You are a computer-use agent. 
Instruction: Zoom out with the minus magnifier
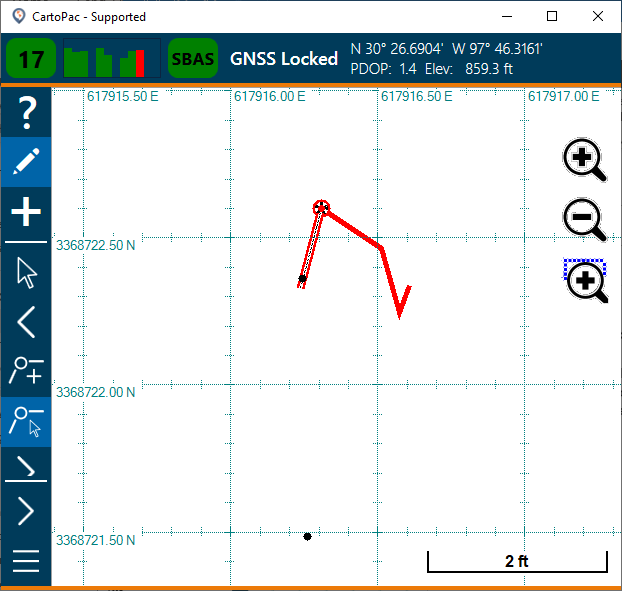(584, 219)
